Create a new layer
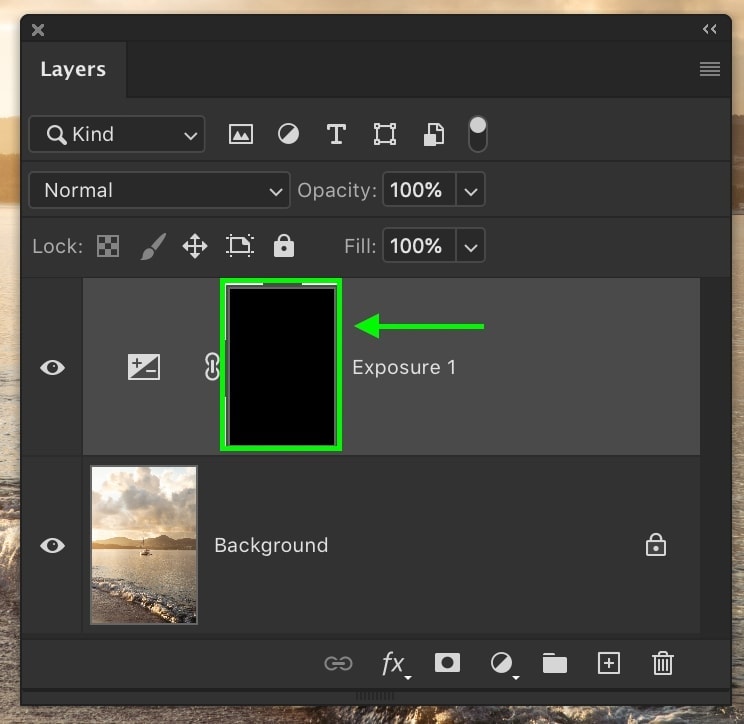The image size is (744, 724). [609, 663]
